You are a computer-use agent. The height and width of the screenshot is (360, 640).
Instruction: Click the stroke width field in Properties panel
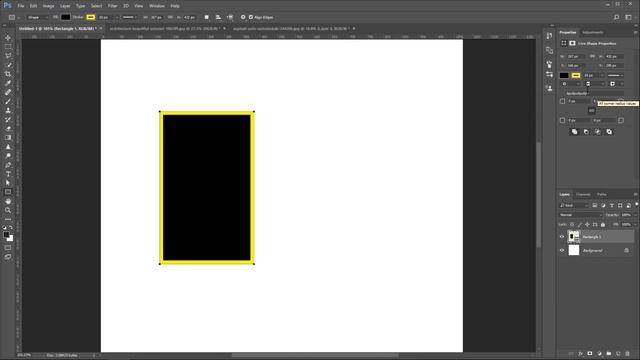pyautogui.click(x=591, y=76)
